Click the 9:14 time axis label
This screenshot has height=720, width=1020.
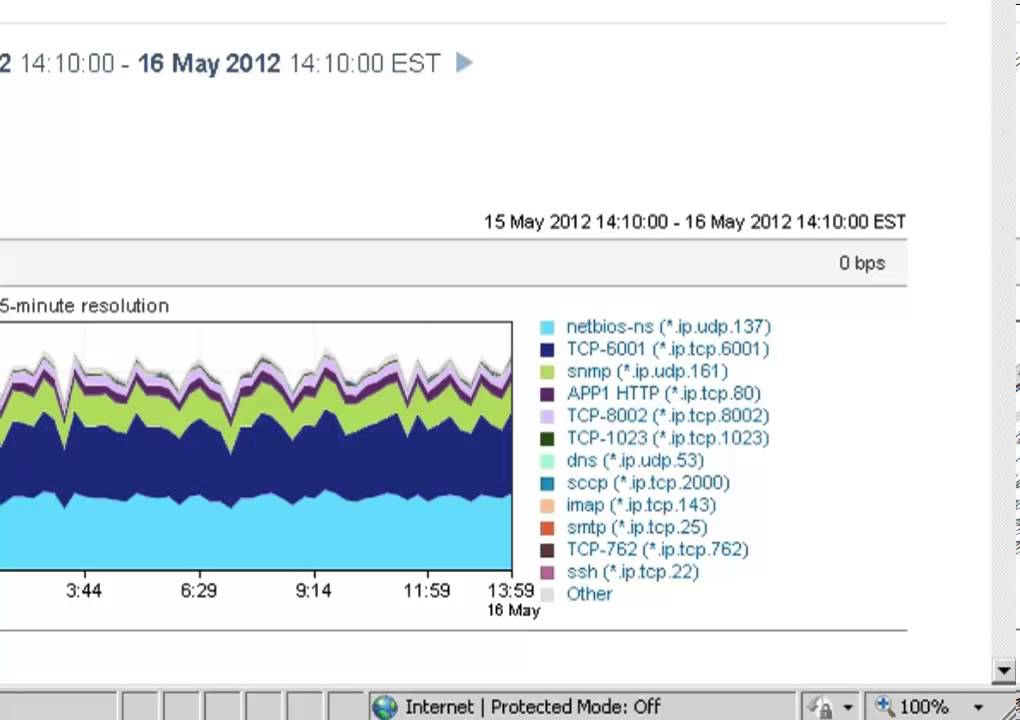314,591
